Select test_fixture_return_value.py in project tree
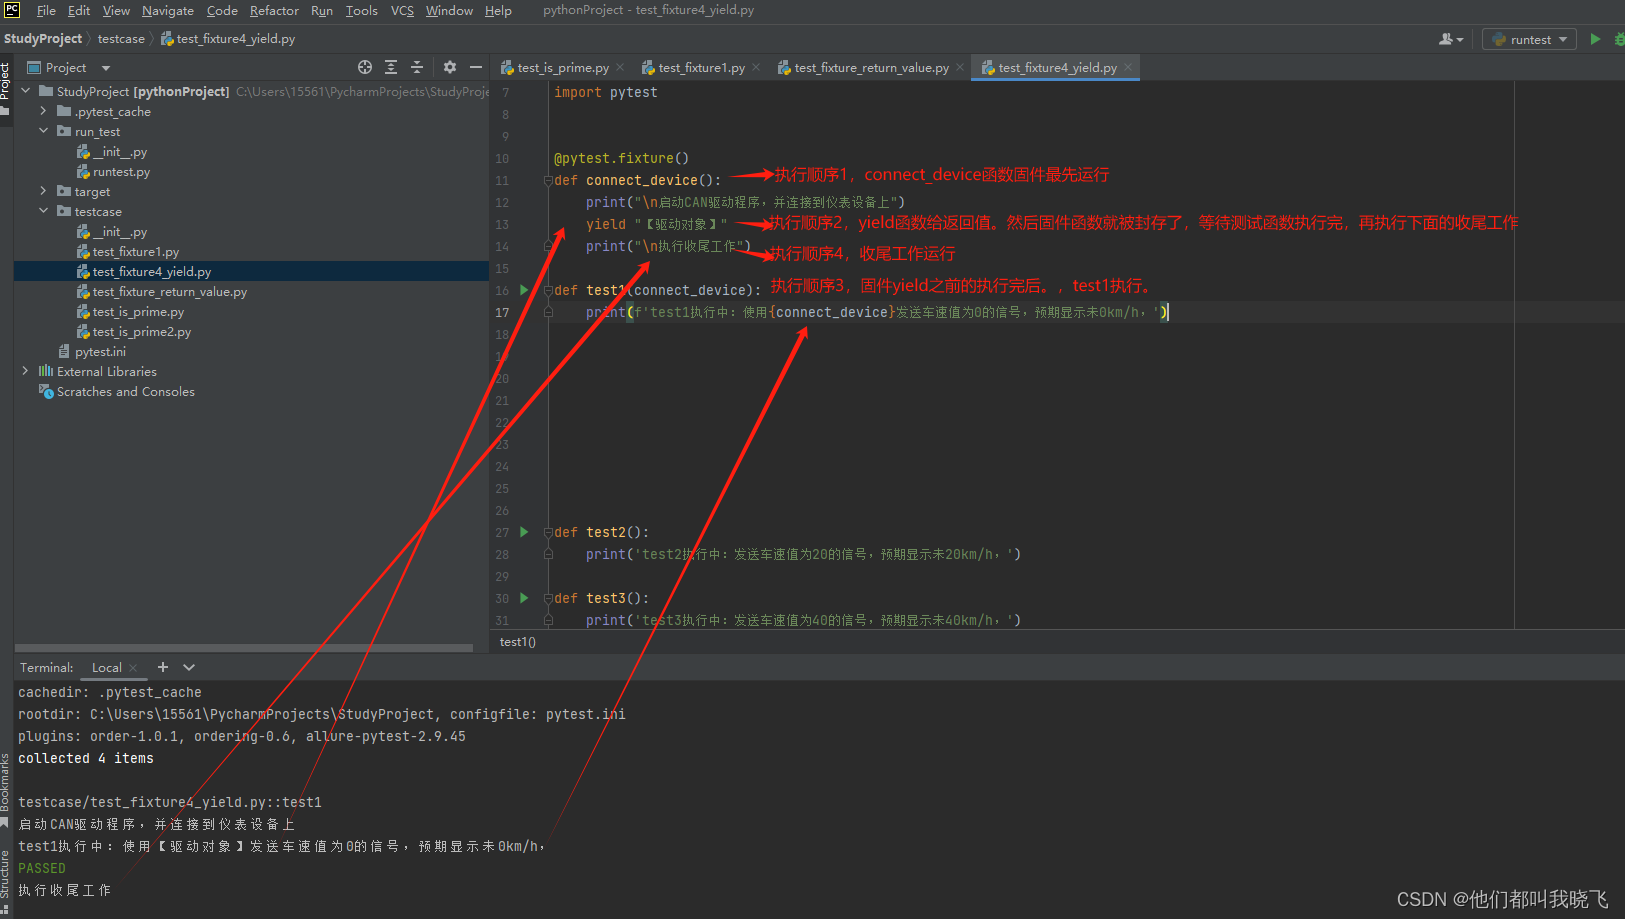This screenshot has width=1625, height=919. 169,291
